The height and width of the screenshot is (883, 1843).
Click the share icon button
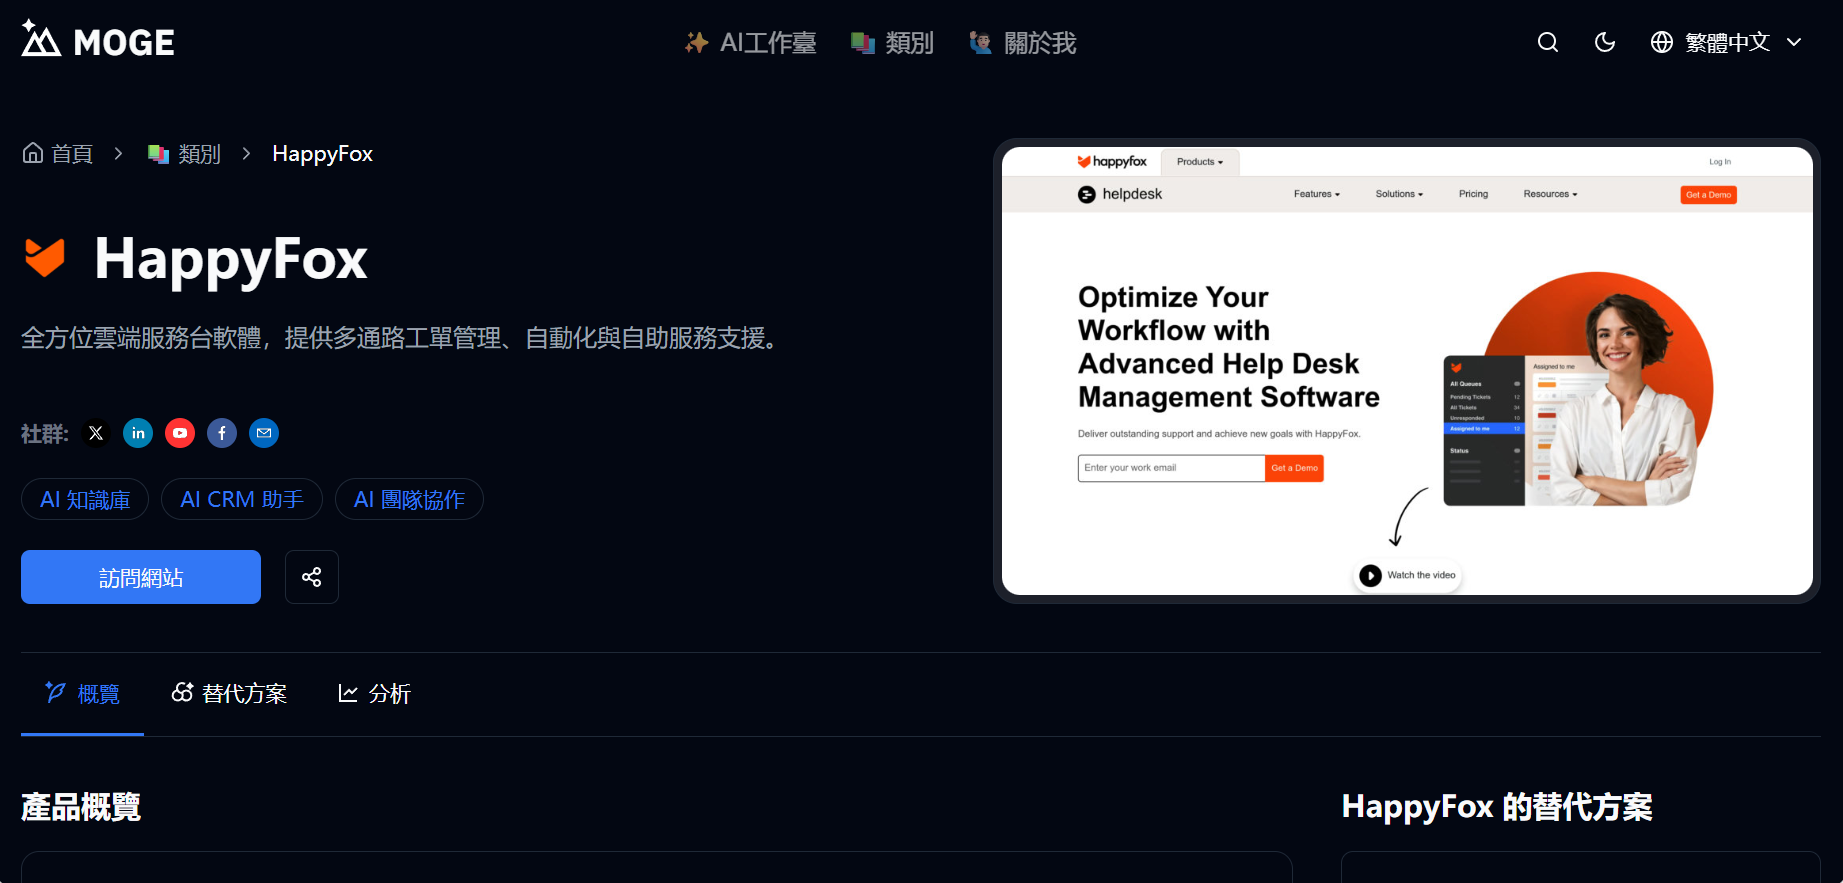(312, 577)
